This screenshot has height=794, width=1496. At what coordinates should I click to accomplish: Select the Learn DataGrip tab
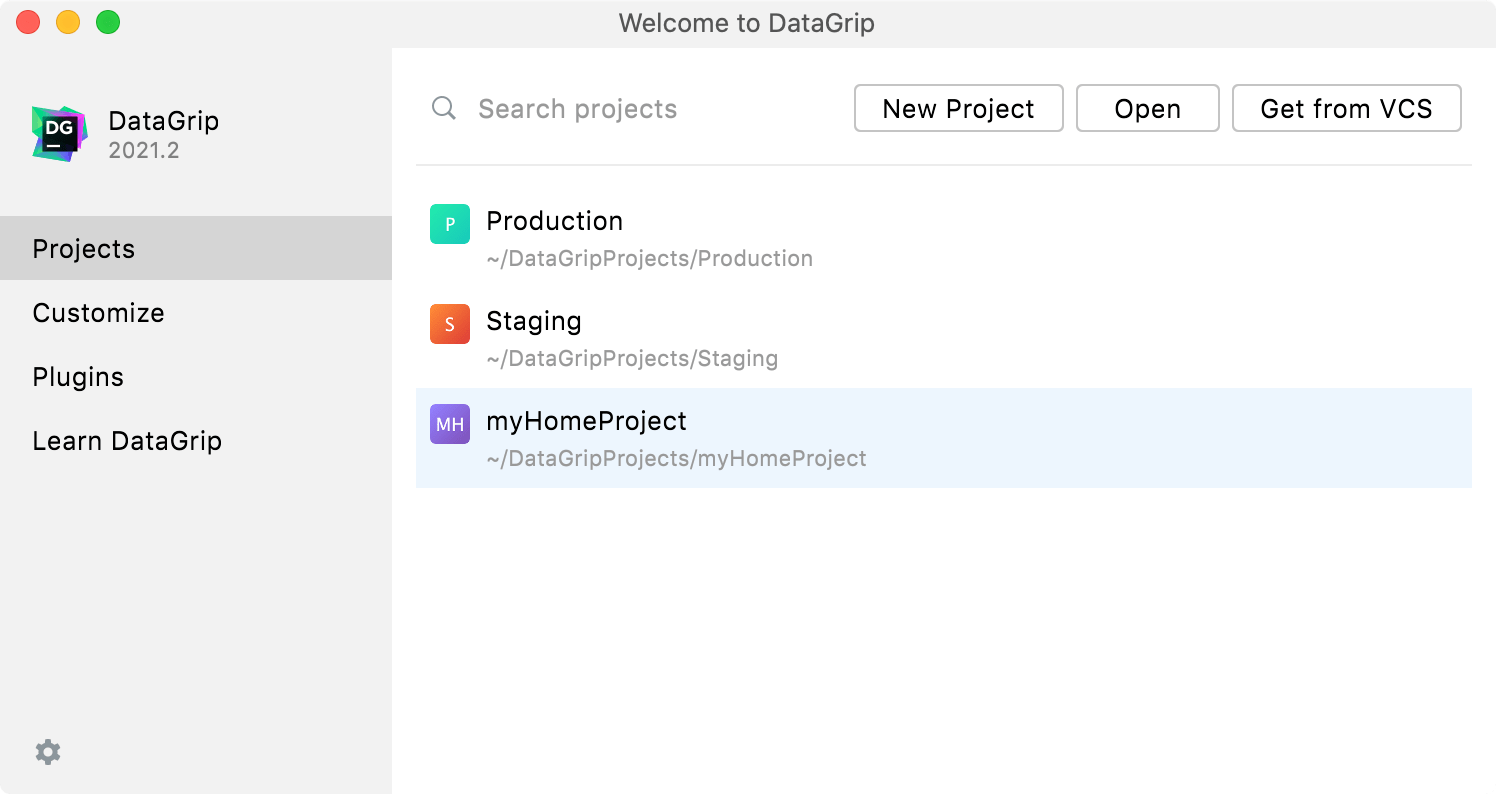click(127, 441)
